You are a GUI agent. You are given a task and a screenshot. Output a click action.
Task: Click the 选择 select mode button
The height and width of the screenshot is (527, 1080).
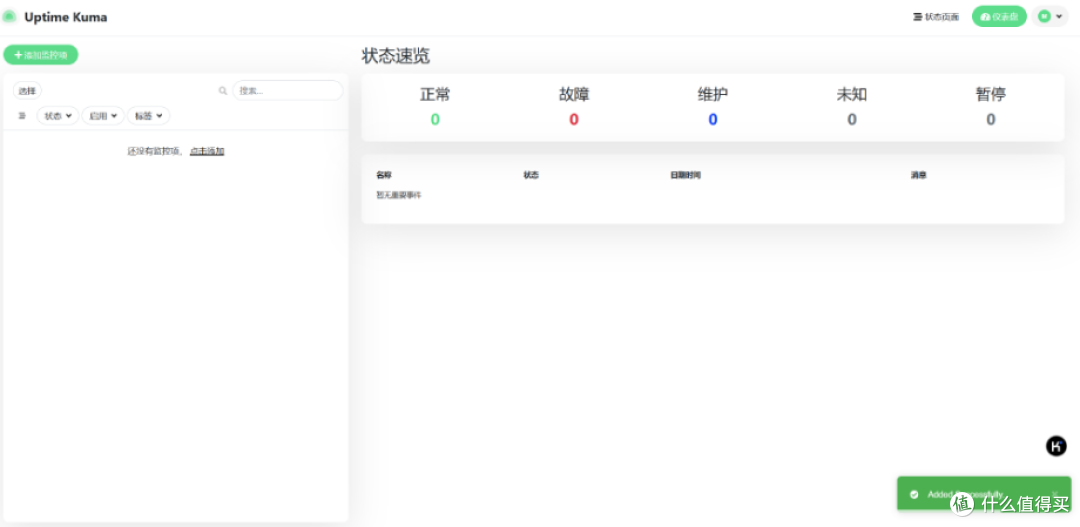(28, 90)
